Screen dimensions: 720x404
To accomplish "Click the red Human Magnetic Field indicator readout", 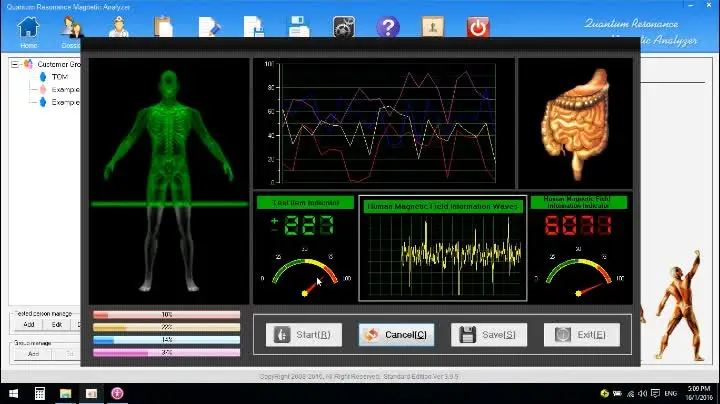I will click(578, 225).
